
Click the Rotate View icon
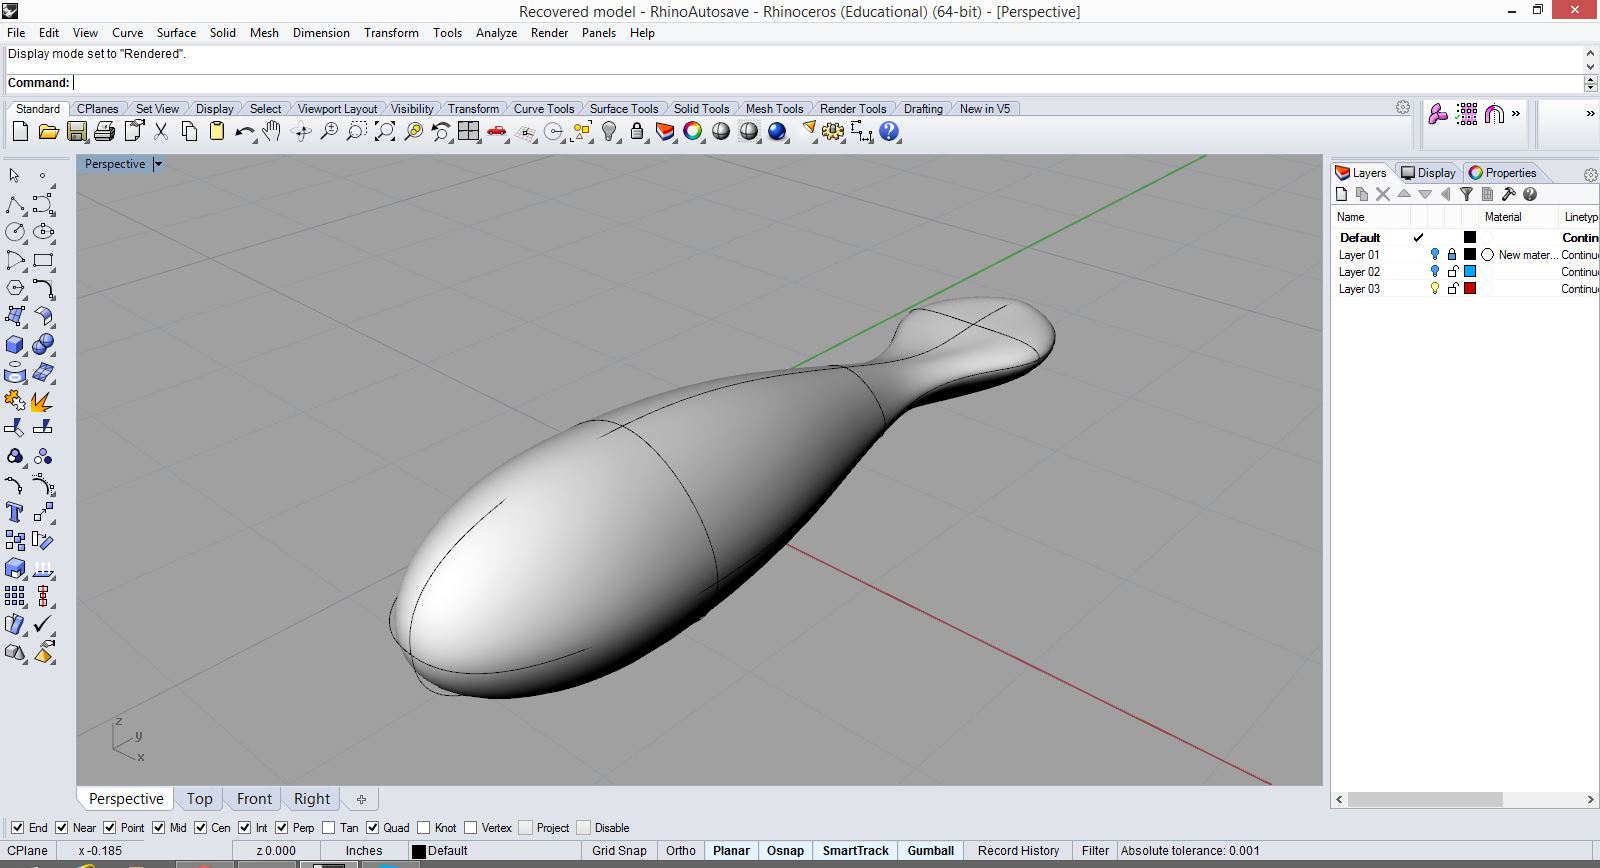(x=301, y=131)
